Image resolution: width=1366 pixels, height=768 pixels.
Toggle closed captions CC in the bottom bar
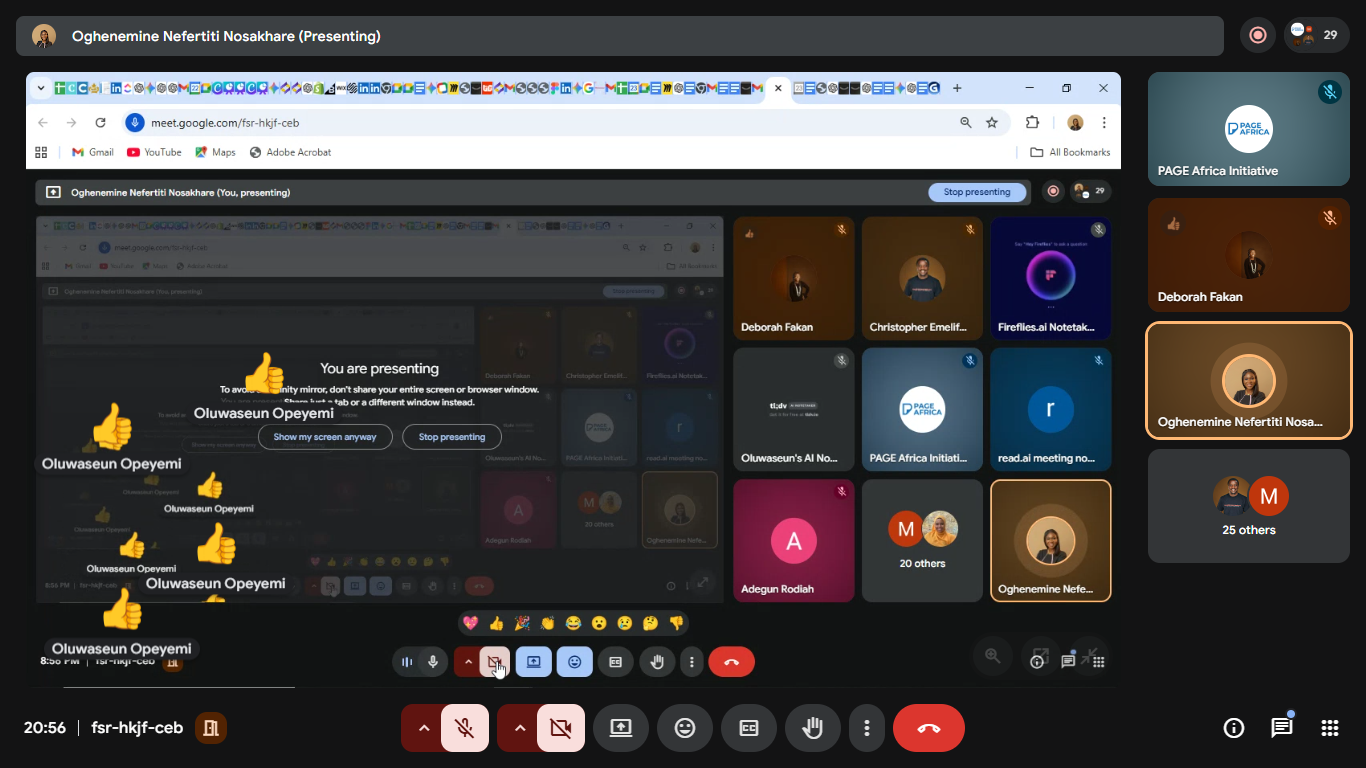tap(749, 728)
